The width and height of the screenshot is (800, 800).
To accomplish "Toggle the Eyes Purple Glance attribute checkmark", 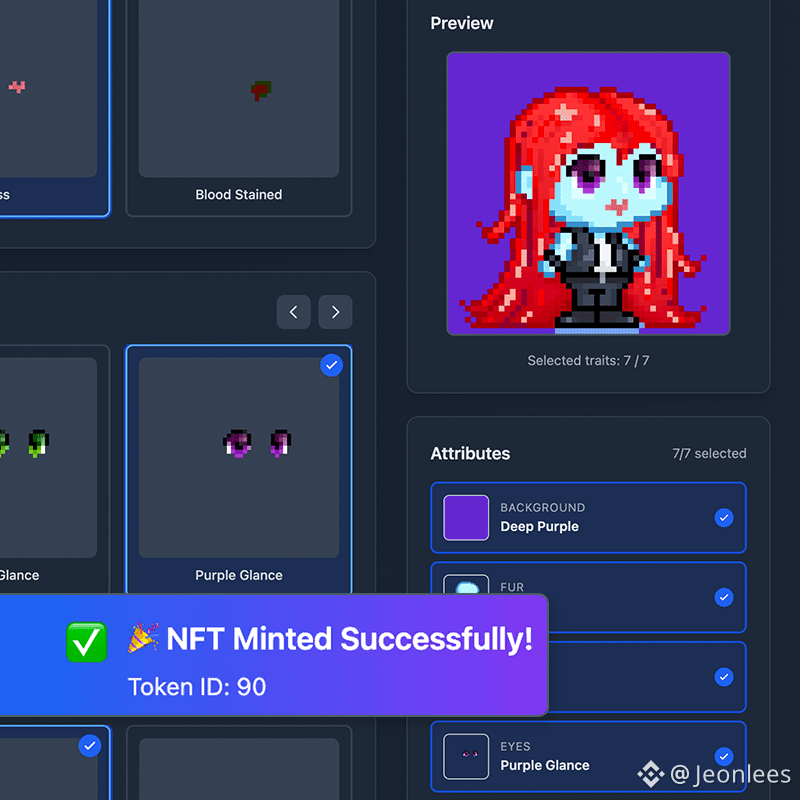I will [x=723, y=756].
